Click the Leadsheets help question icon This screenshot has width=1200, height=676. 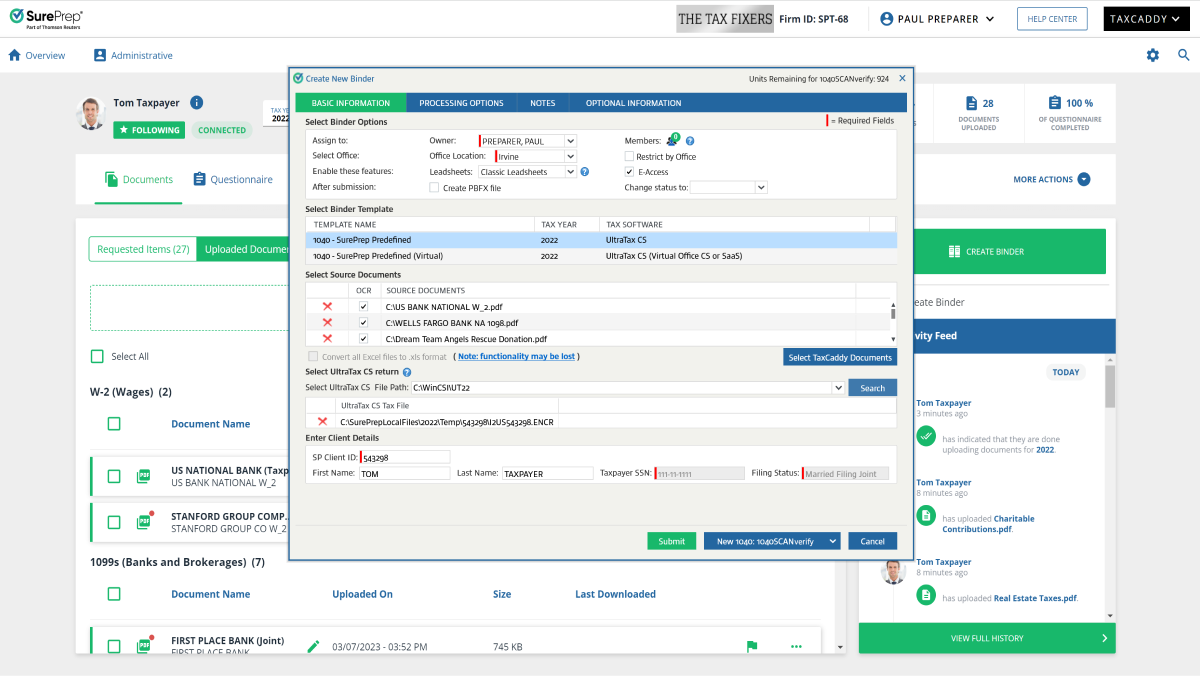coord(584,172)
